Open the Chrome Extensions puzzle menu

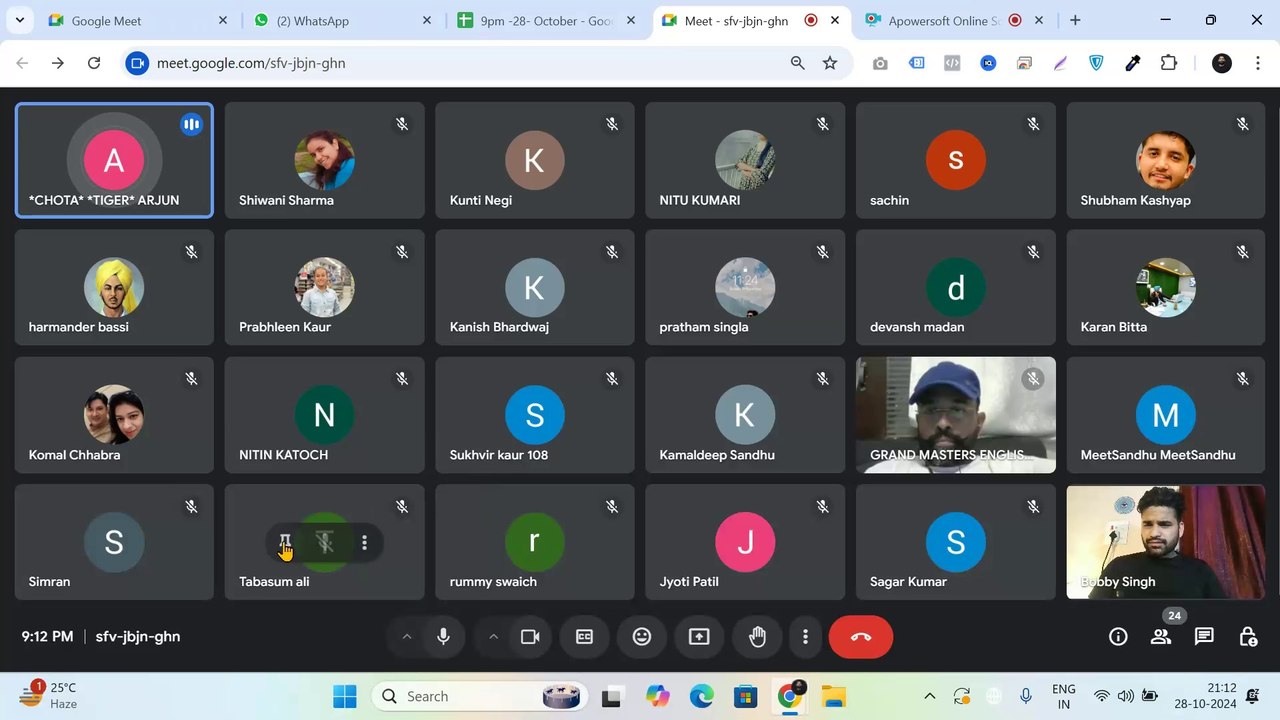point(1169,63)
